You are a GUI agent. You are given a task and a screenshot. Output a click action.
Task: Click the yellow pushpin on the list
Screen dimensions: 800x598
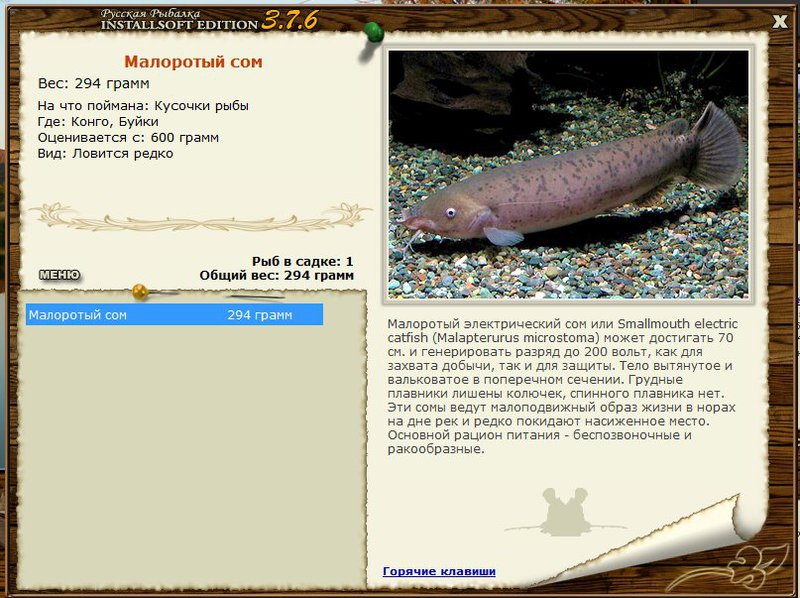(x=140, y=292)
